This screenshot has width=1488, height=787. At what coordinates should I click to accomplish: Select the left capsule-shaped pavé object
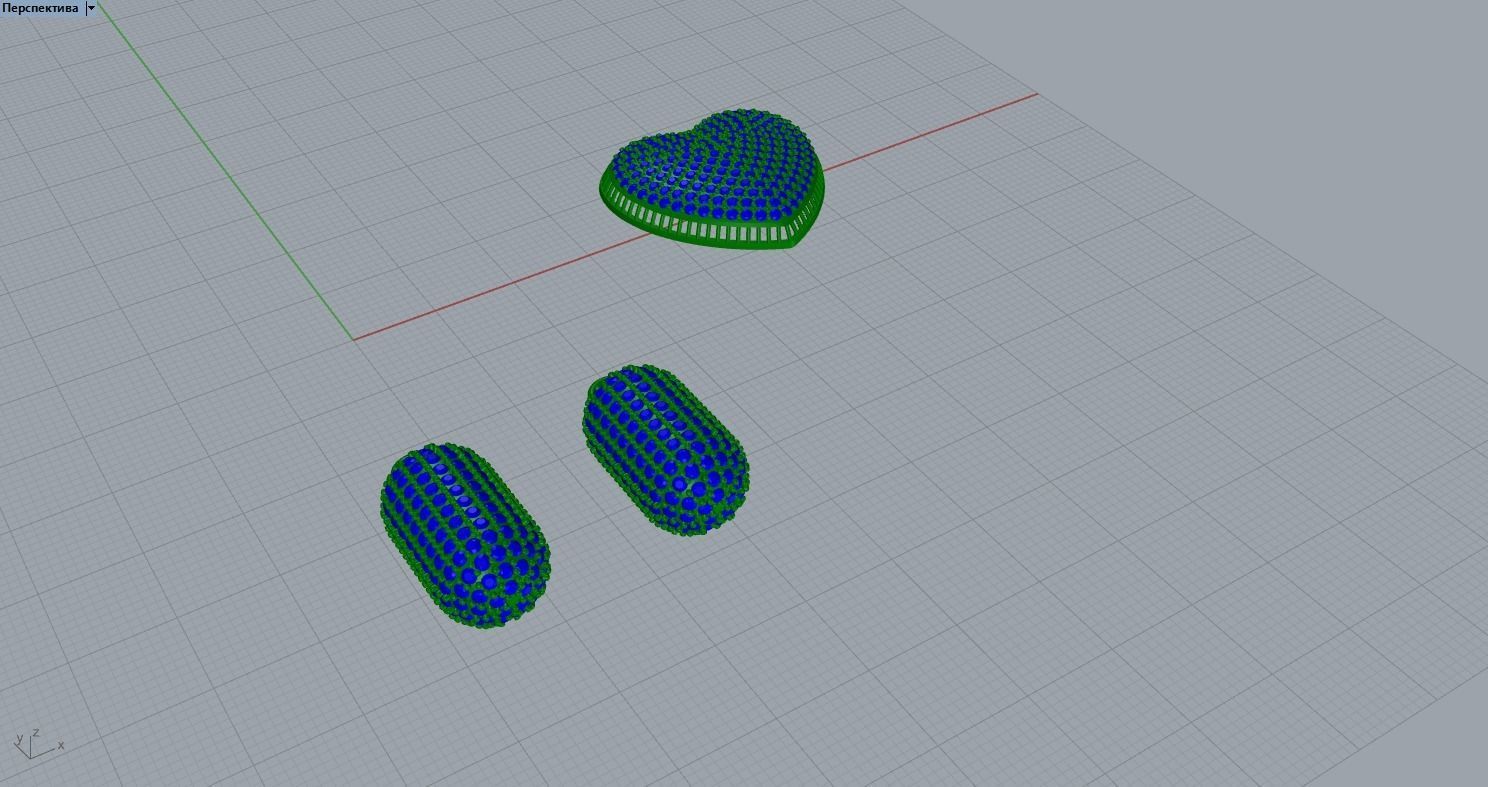(x=465, y=536)
